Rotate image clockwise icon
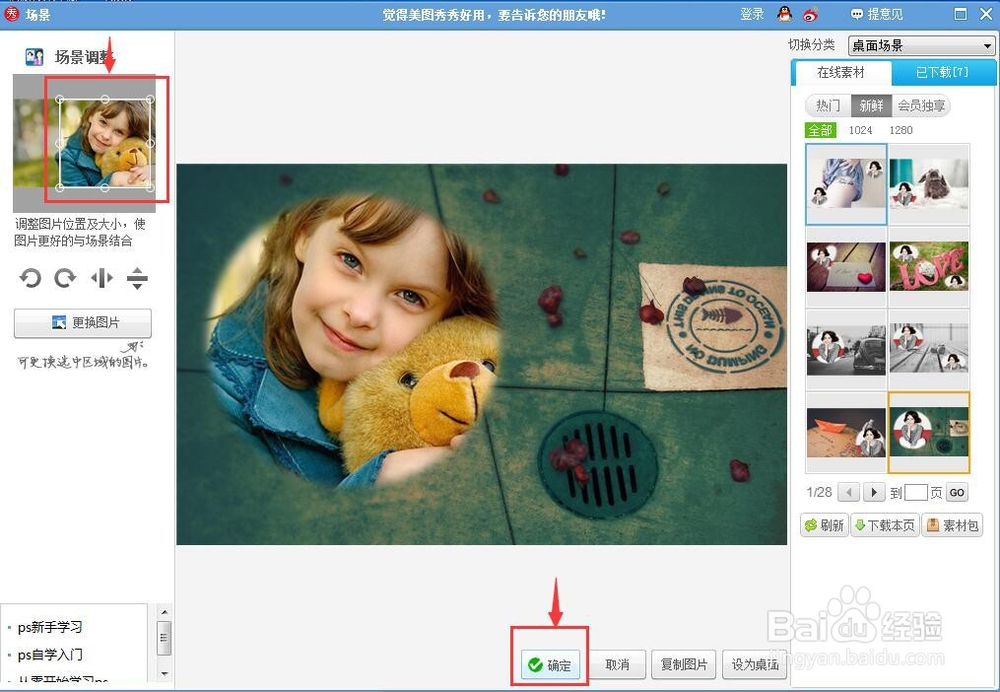Image resolution: width=1000 pixels, height=692 pixels. [x=65, y=278]
